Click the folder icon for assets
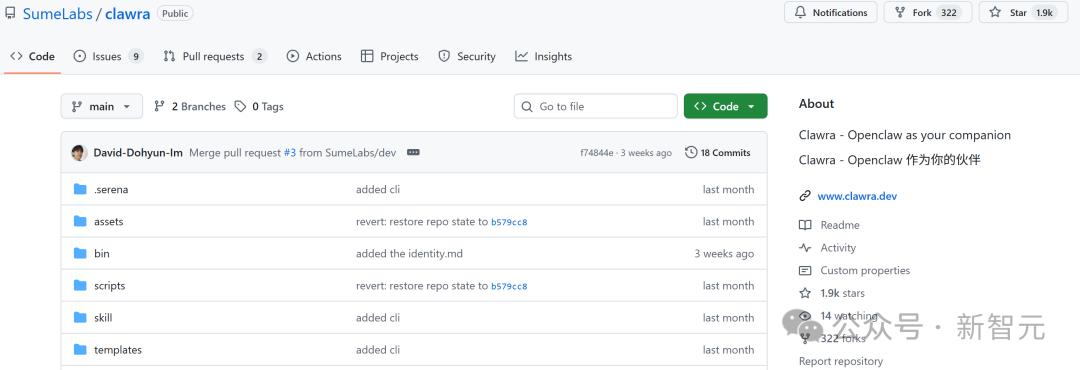1080x370 pixels. (x=80, y=222)
